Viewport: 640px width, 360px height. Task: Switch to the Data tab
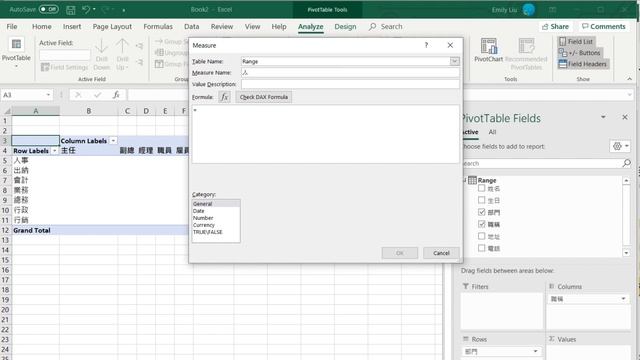(x=191, y=27)
